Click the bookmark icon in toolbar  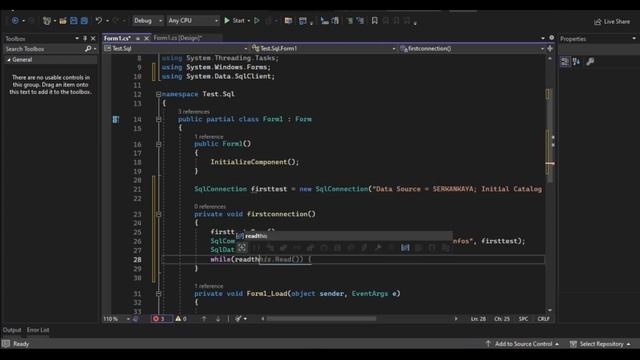pos(374,20)
